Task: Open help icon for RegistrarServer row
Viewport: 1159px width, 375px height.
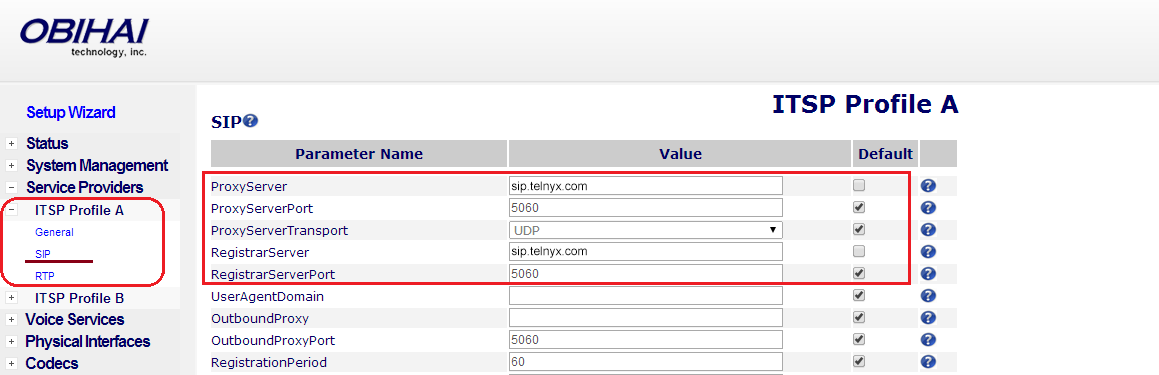Action: click(x=929, y=251)
